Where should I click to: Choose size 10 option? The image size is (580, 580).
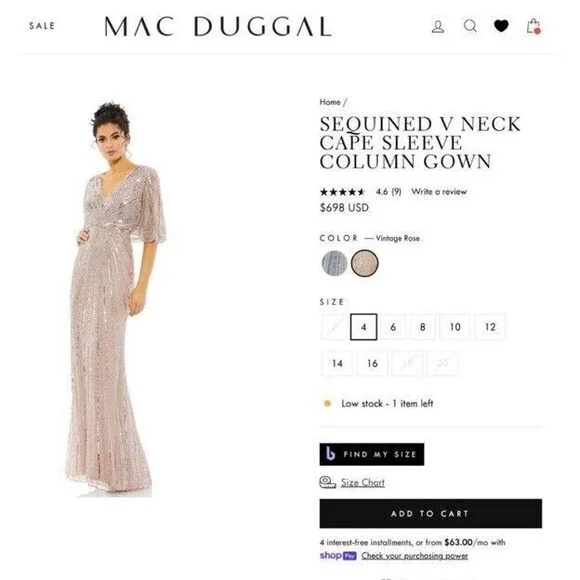click(x=455, y=327)
